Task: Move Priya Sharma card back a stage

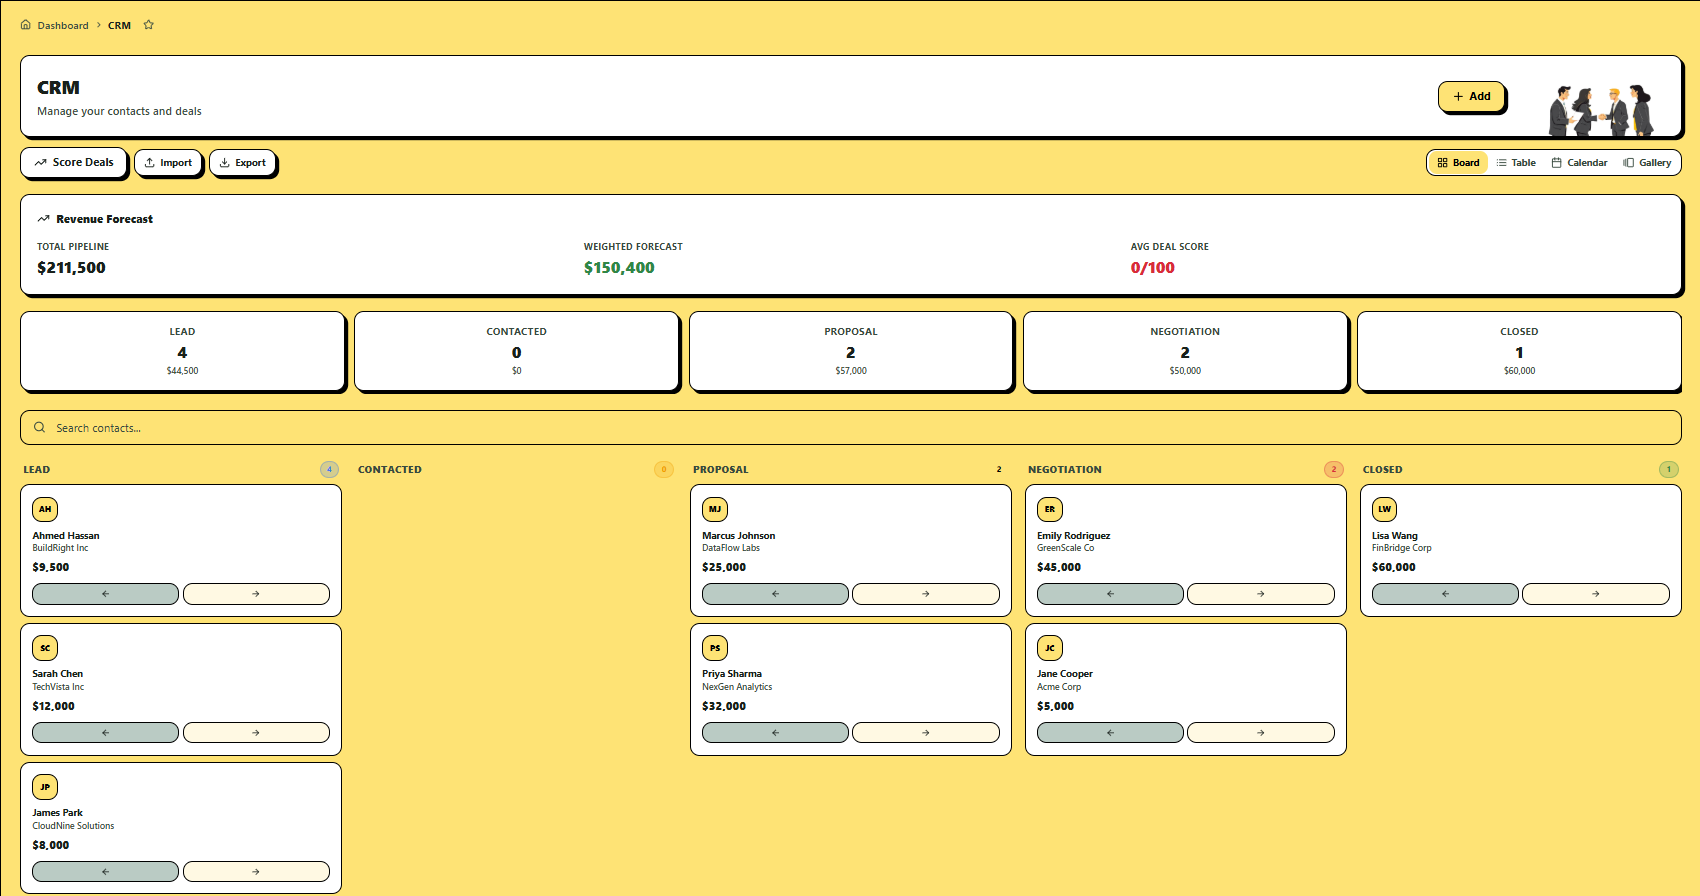Action: pos(775,733)
